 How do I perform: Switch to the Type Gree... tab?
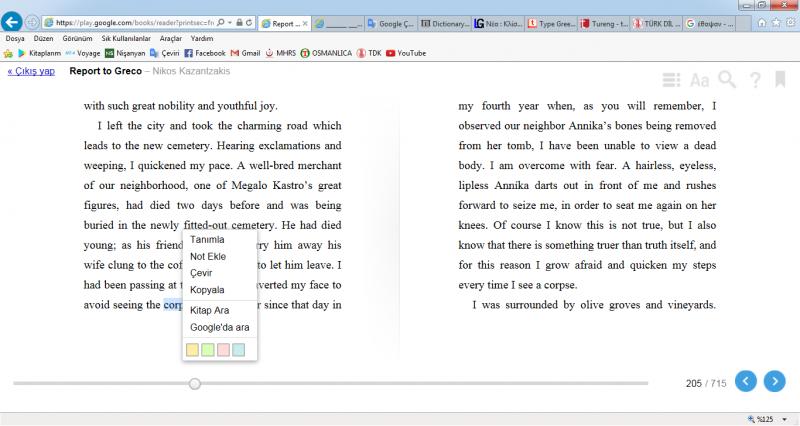(x=552, y=23)
